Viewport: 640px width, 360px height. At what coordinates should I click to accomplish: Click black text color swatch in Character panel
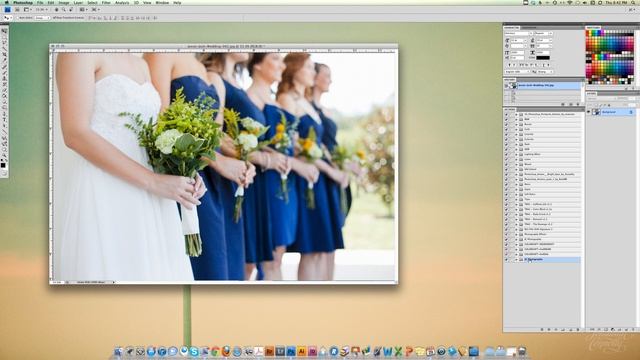(x=543, y=58)
